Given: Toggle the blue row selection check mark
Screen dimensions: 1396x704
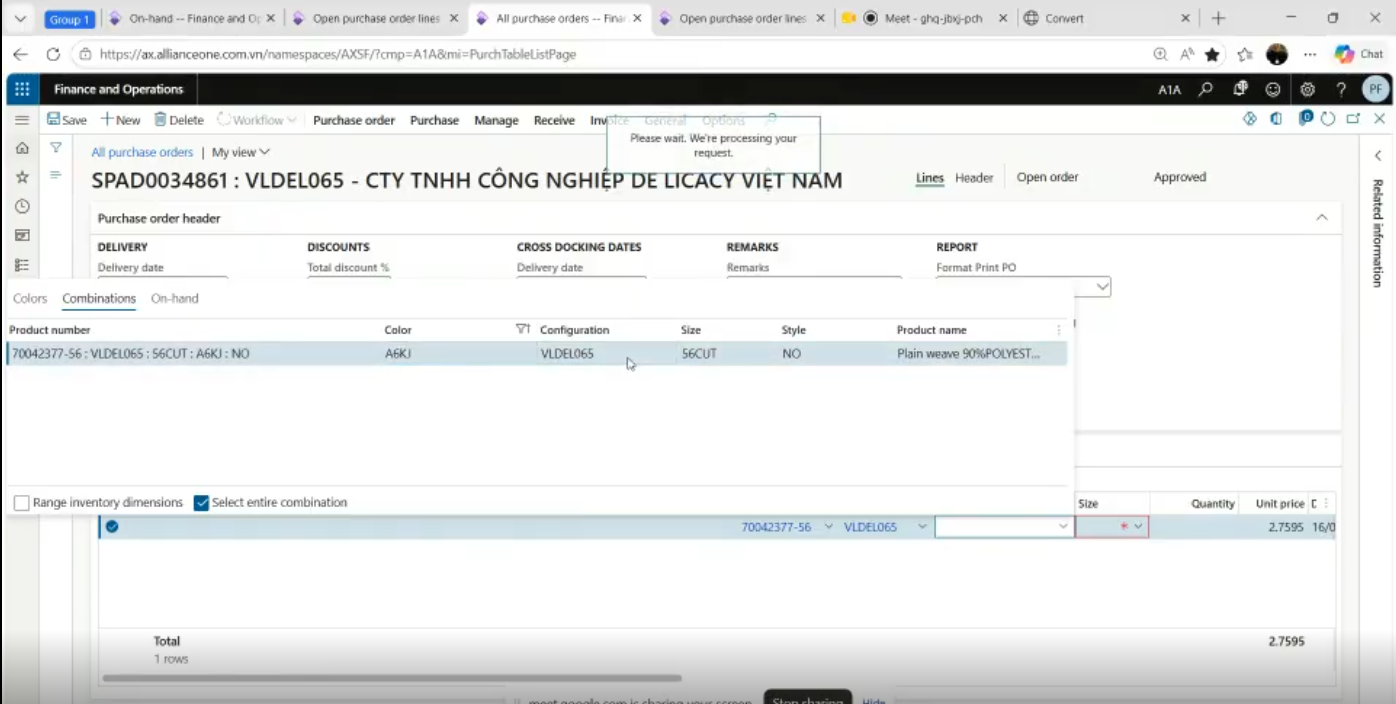Looking at the screenshot, I should pos(112,527).
